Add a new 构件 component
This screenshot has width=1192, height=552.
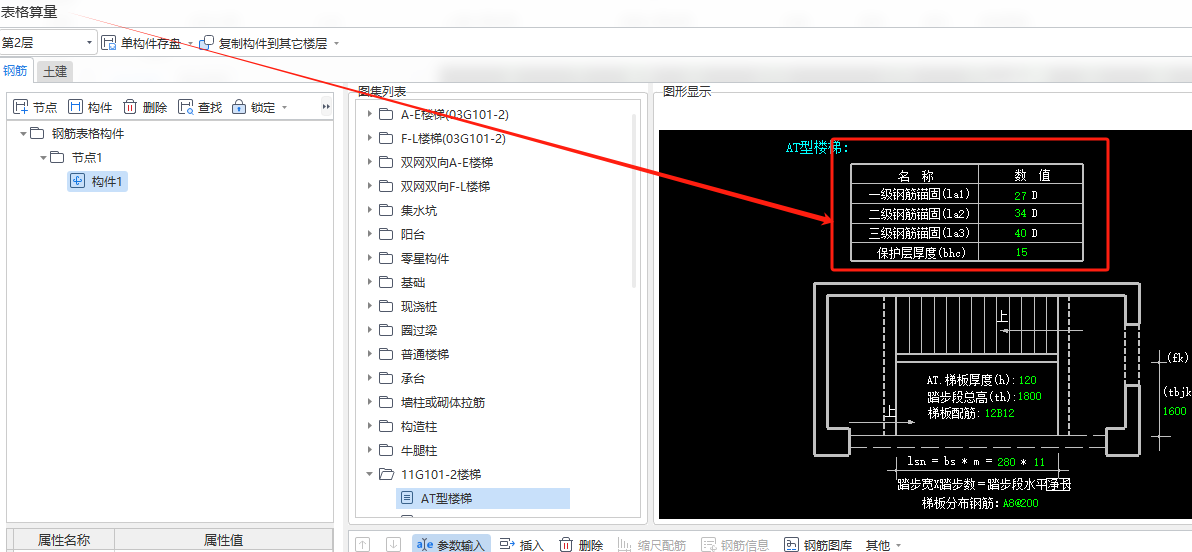(90, 107)
